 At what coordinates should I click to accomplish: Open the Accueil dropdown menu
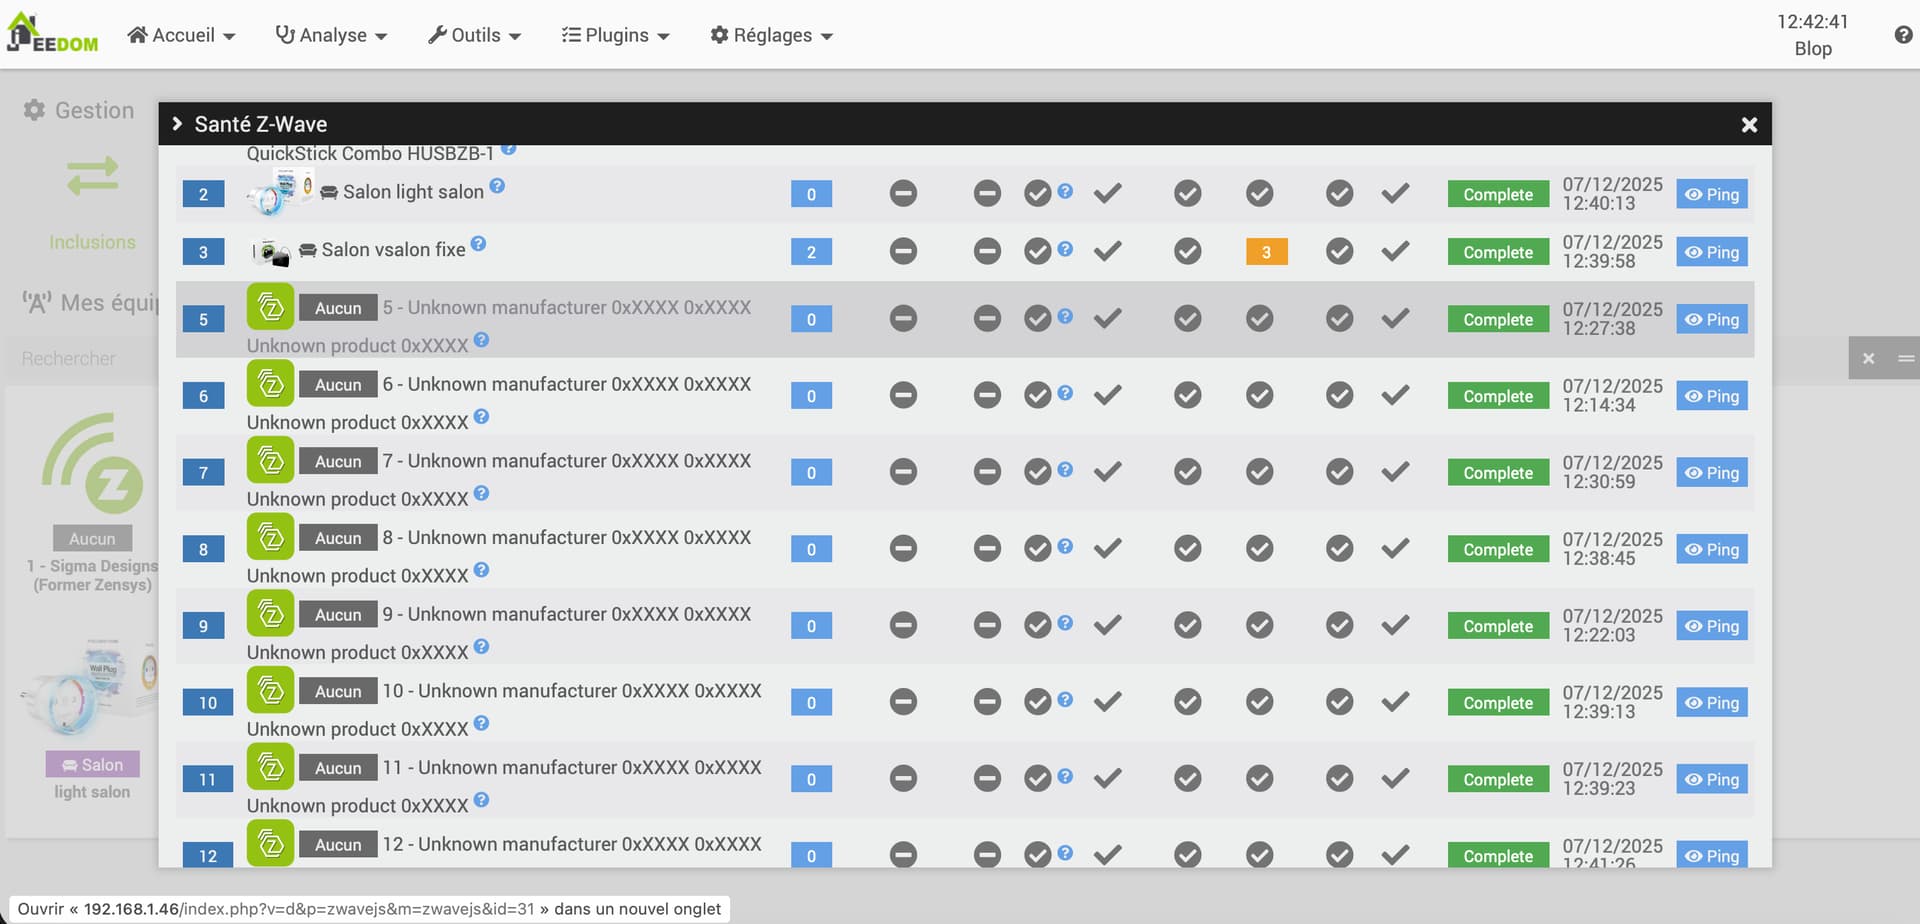point(181,35)
